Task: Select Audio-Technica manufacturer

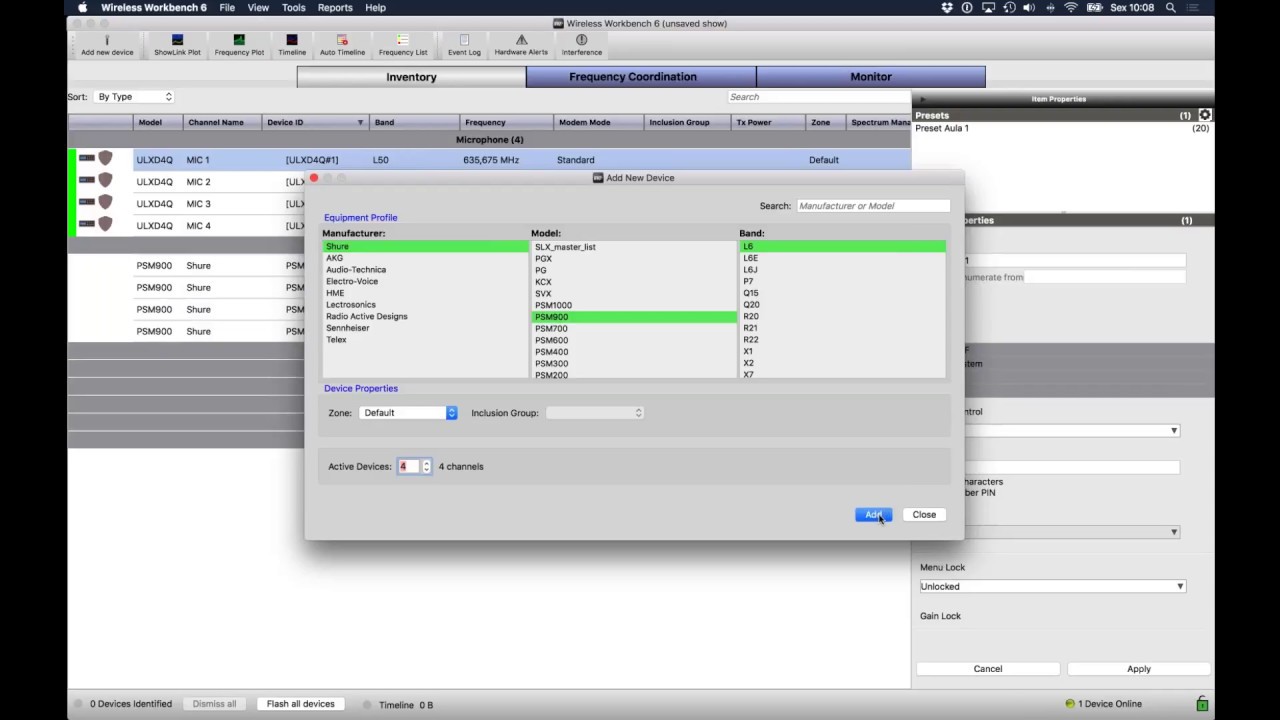Action: [425, 270]
